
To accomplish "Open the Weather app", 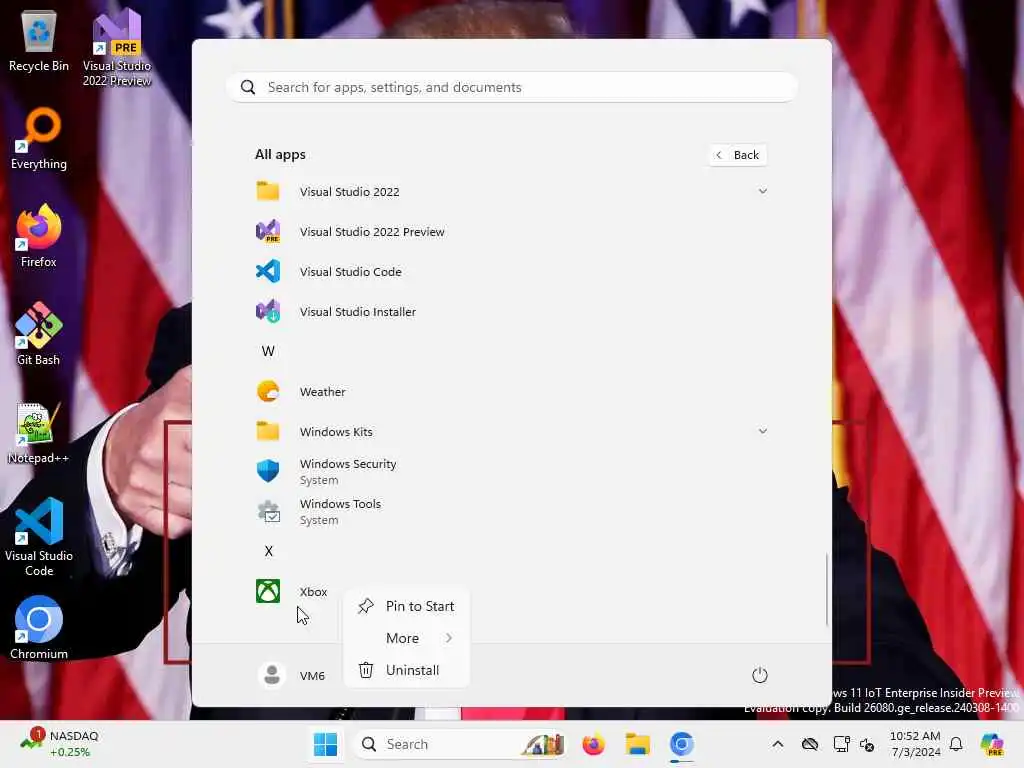I will [511, 392].
